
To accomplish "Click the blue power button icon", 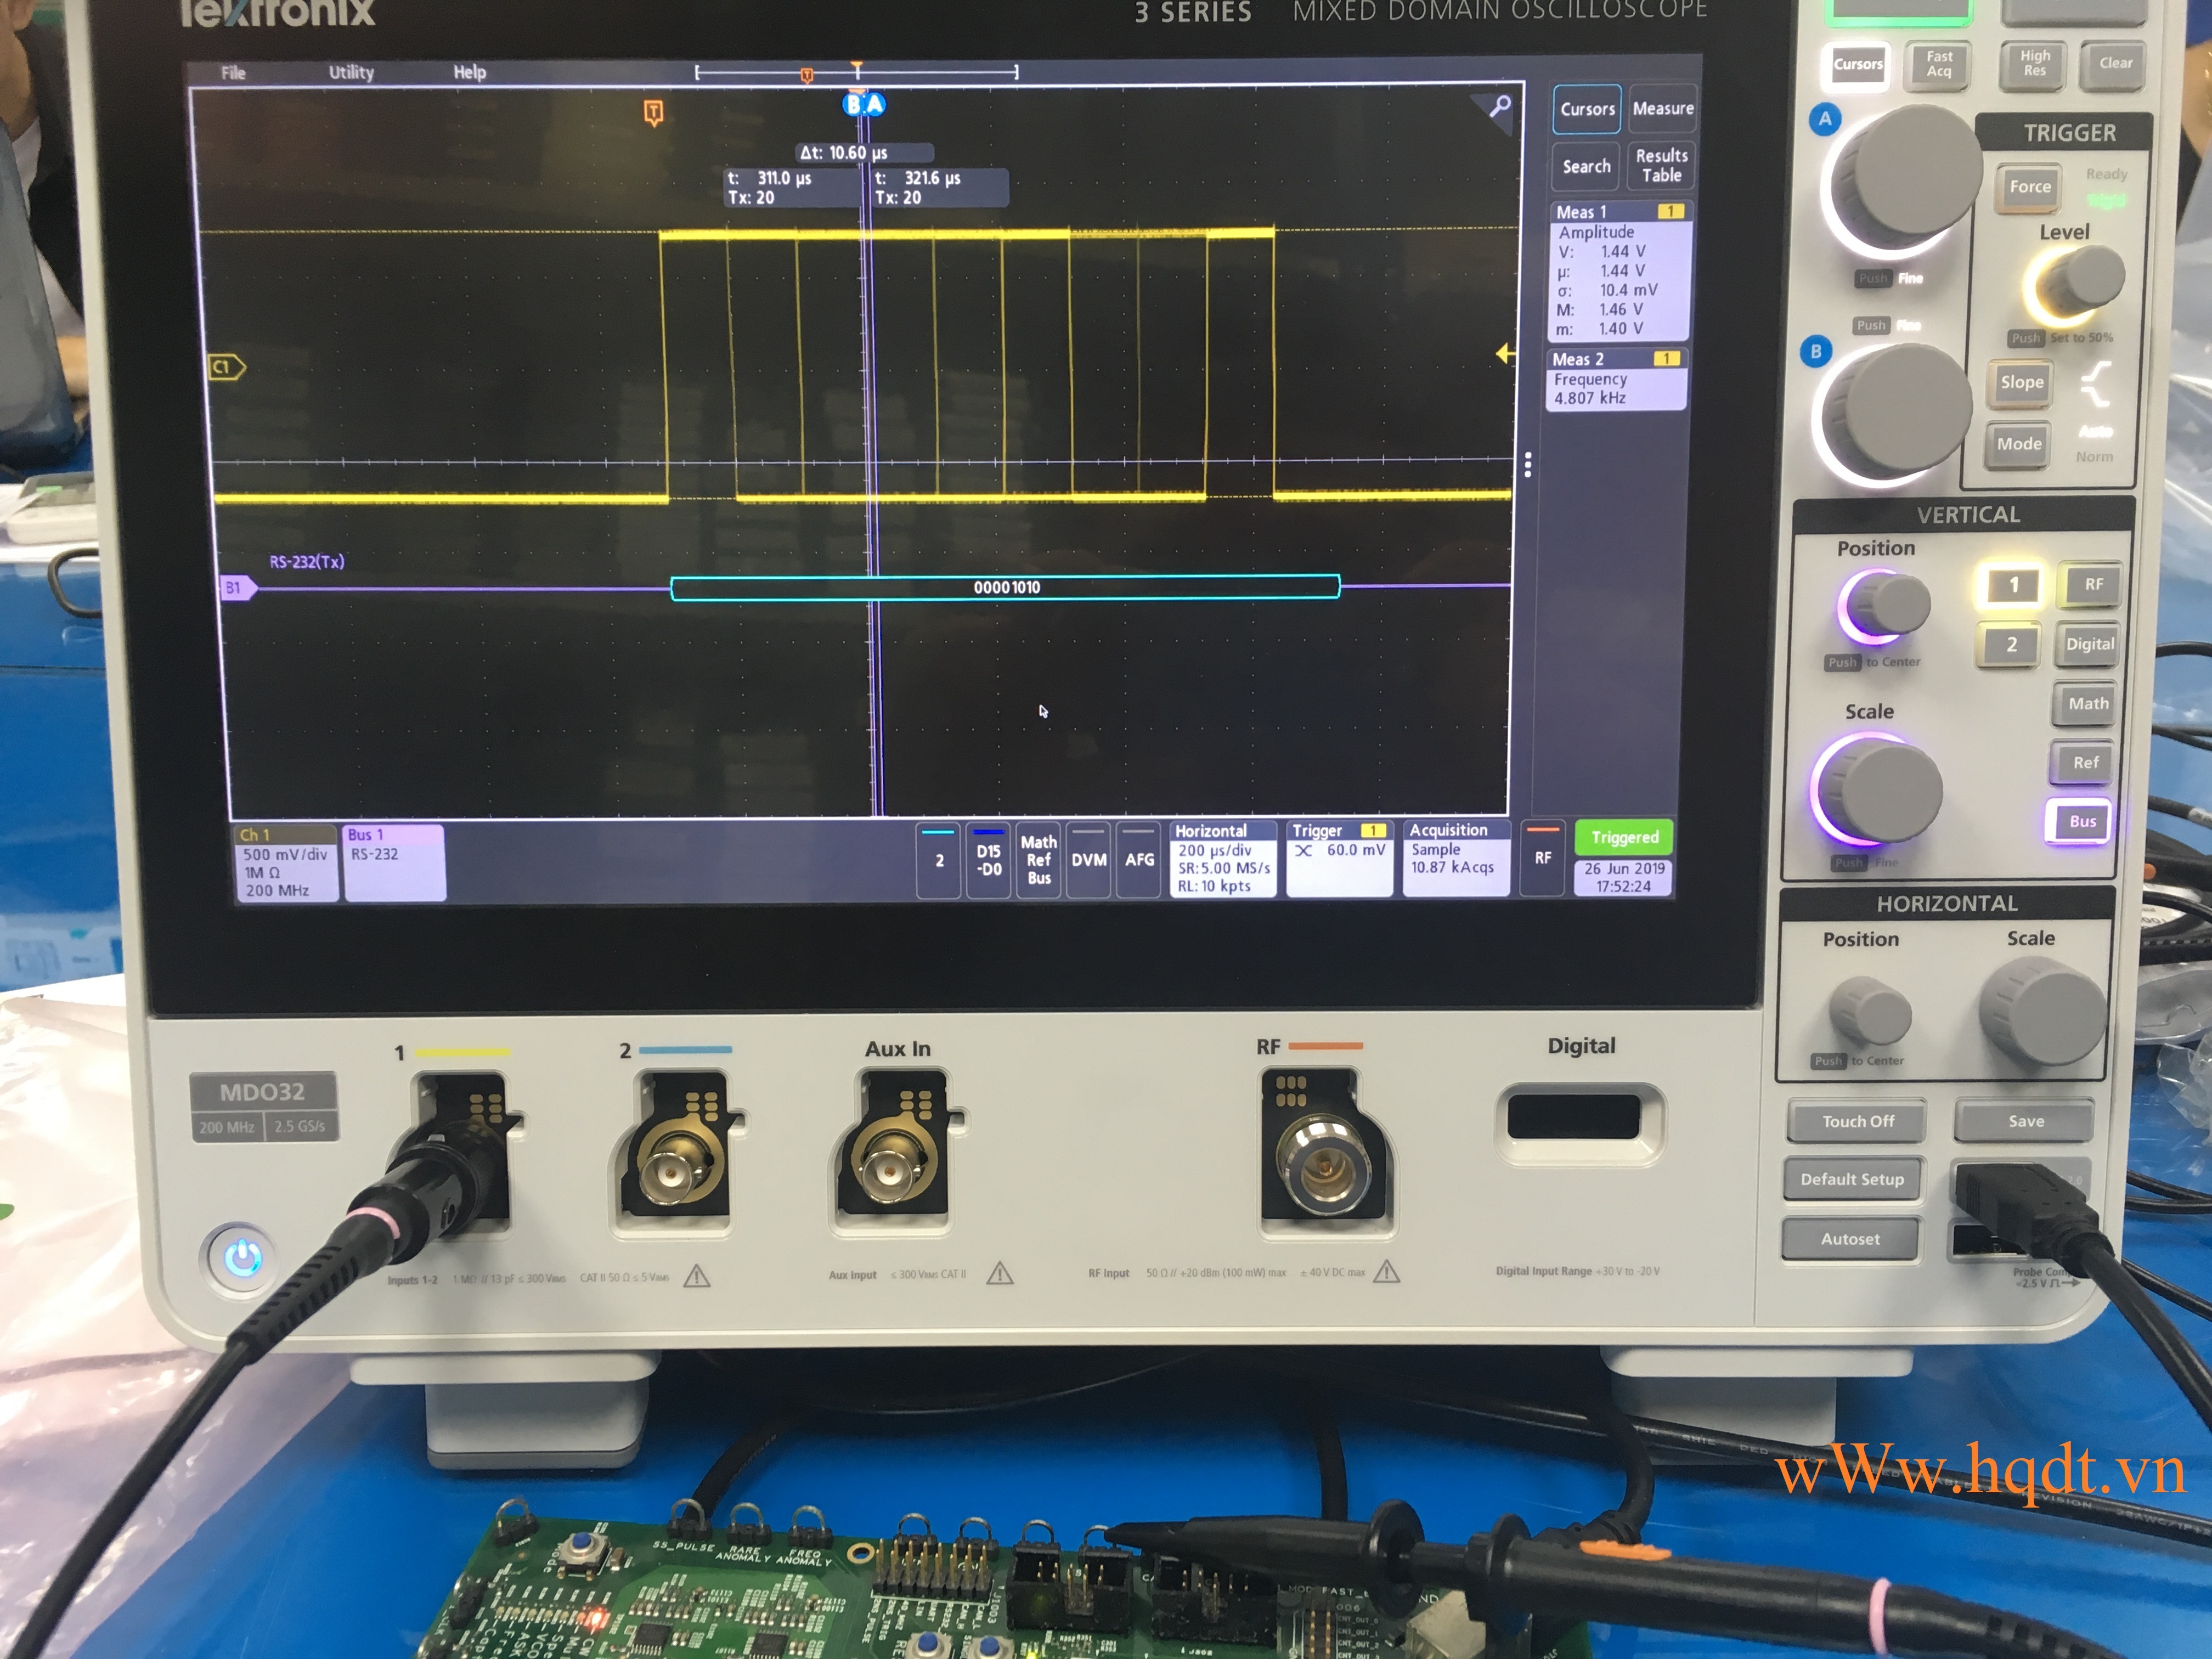I will pyautogui.click(x=242, y=1259).
